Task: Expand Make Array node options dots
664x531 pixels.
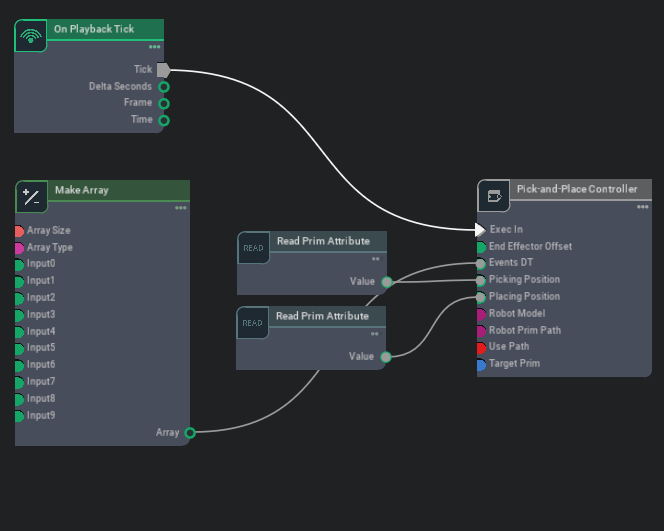Action: coord(181,207)
